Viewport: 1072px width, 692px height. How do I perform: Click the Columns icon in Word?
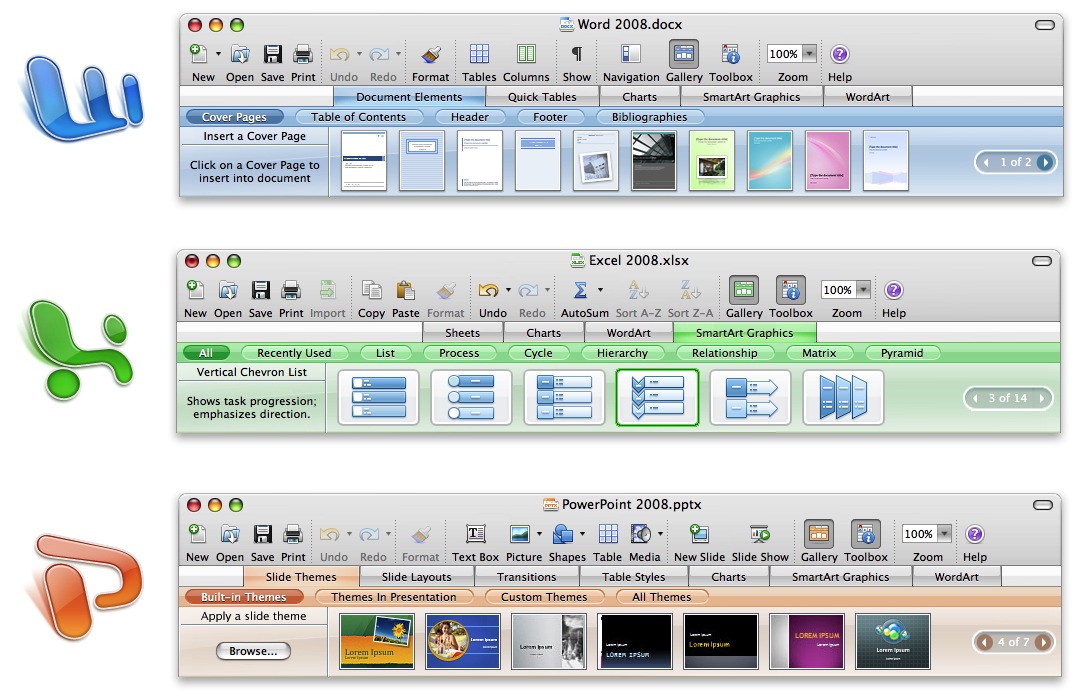click(x=526, y=54)
